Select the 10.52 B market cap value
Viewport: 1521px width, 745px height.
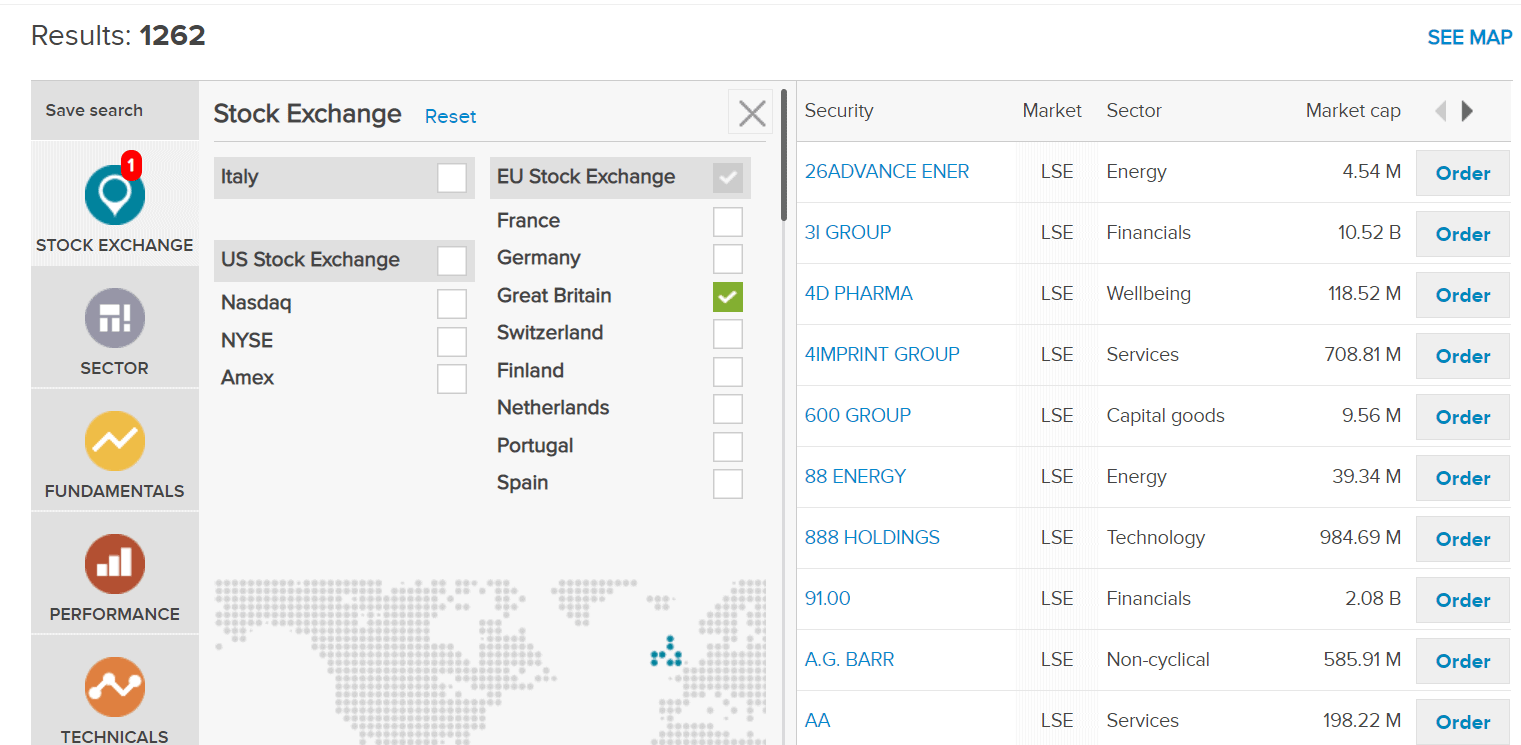tap(1369, 232)
